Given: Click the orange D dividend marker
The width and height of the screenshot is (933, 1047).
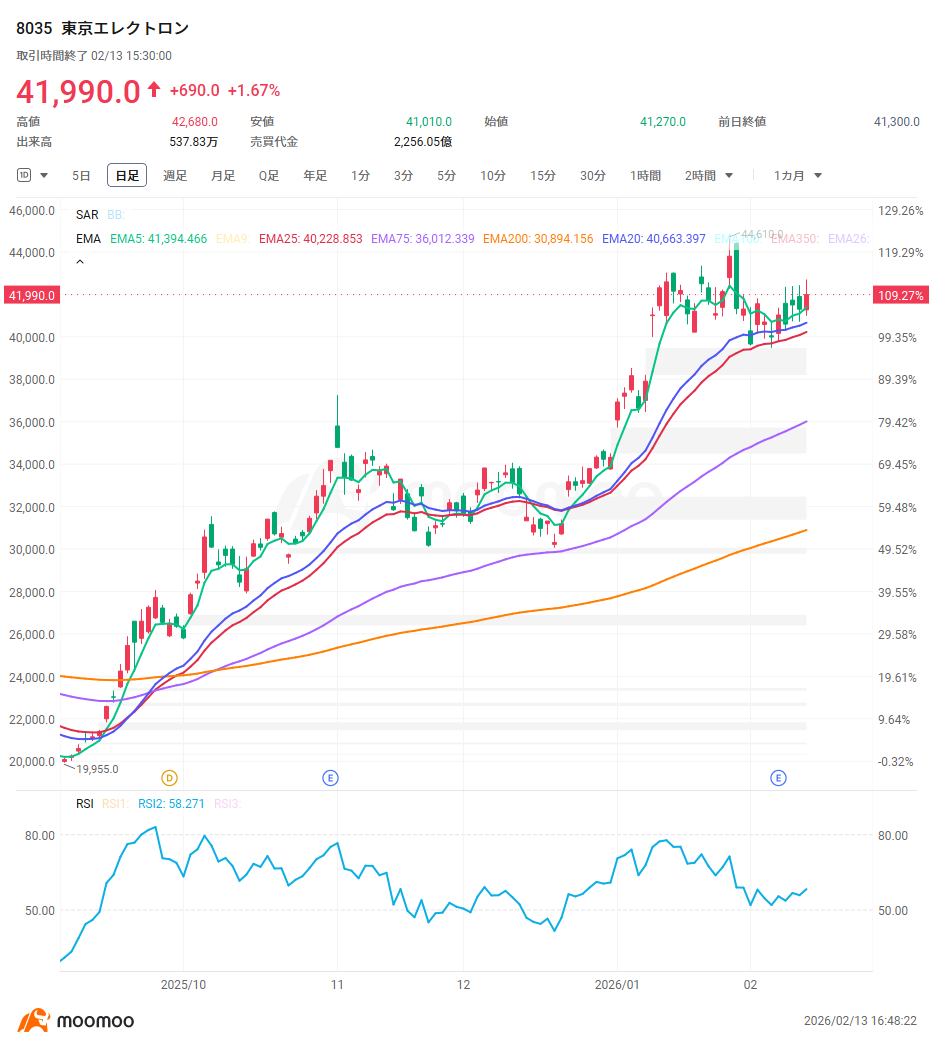Looking at the screenshot, I should (170, 778).
